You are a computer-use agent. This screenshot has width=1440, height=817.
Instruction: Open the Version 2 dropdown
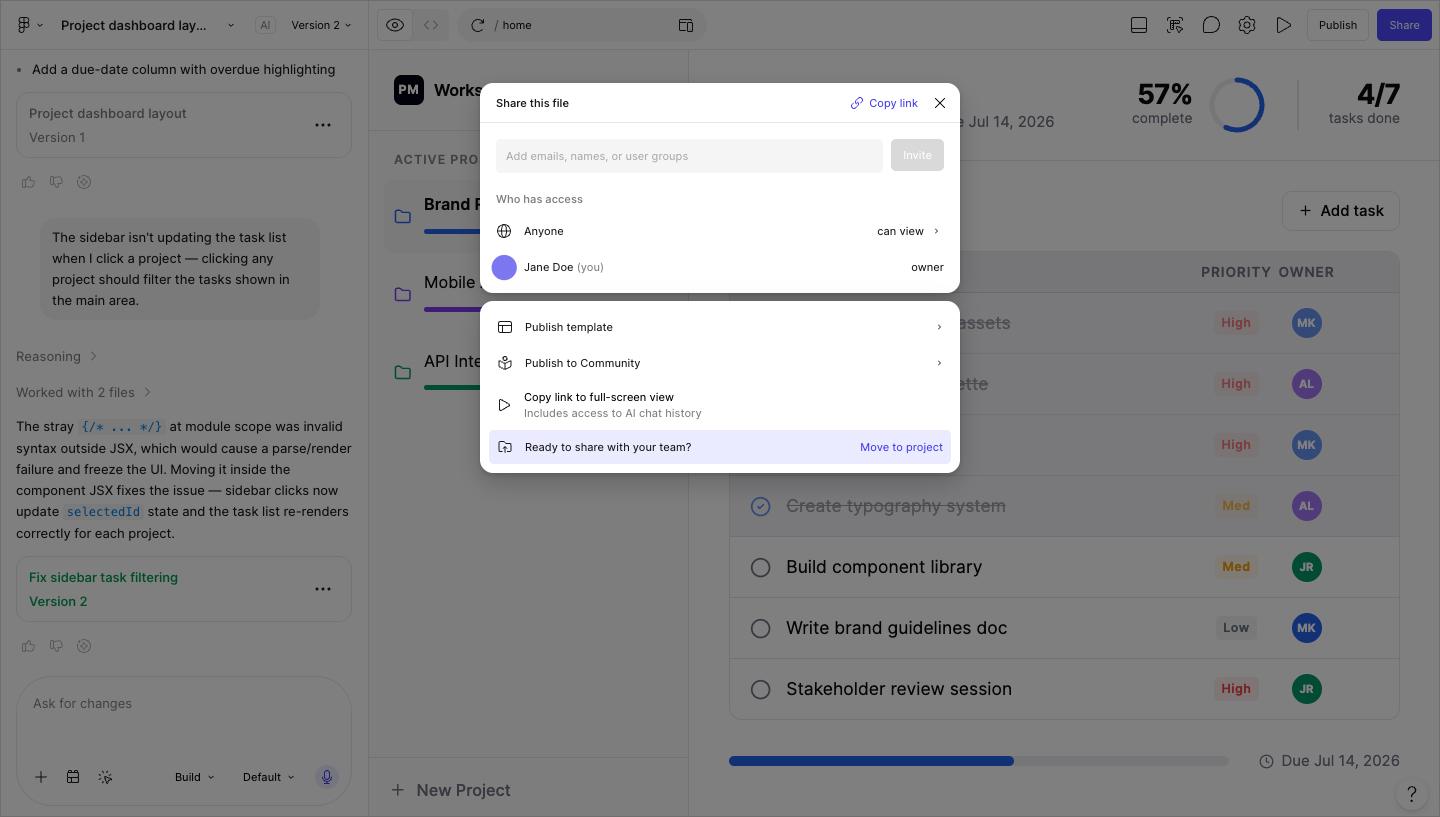click(321, 25)
